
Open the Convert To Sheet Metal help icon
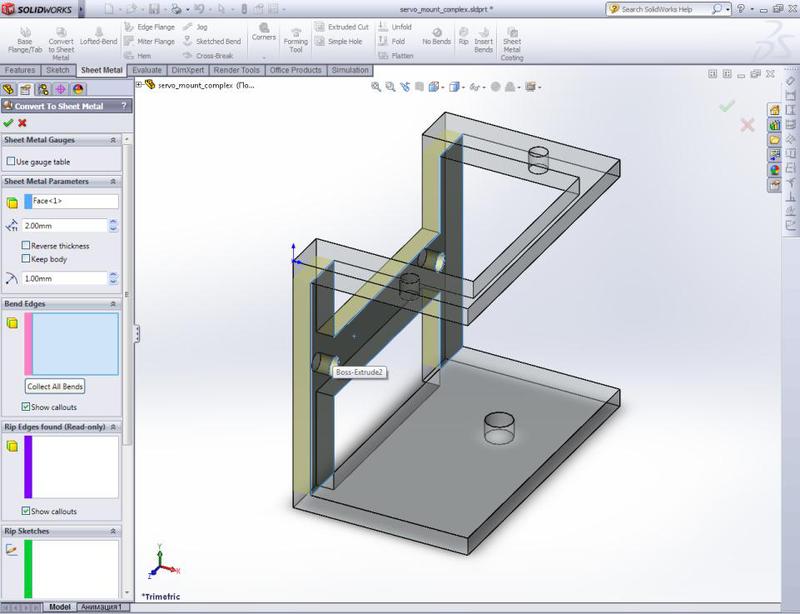pyautogui.click(x=123, y=106)
